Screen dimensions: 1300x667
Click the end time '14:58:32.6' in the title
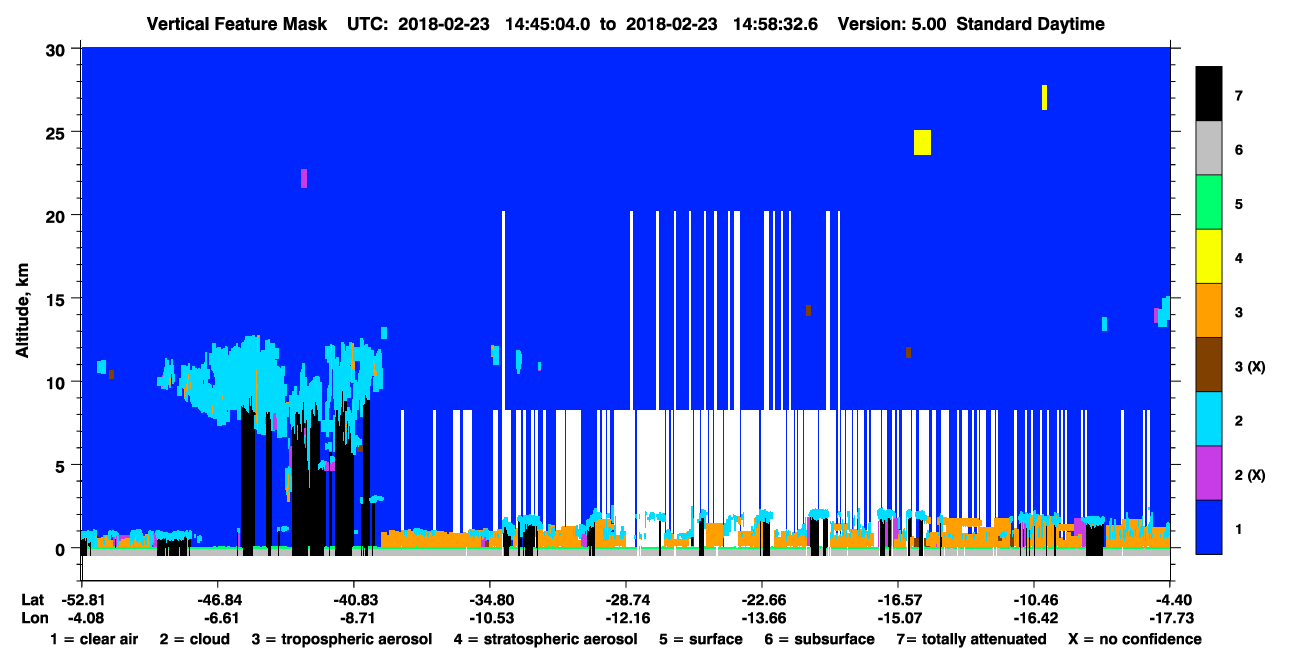click(776, 24)
